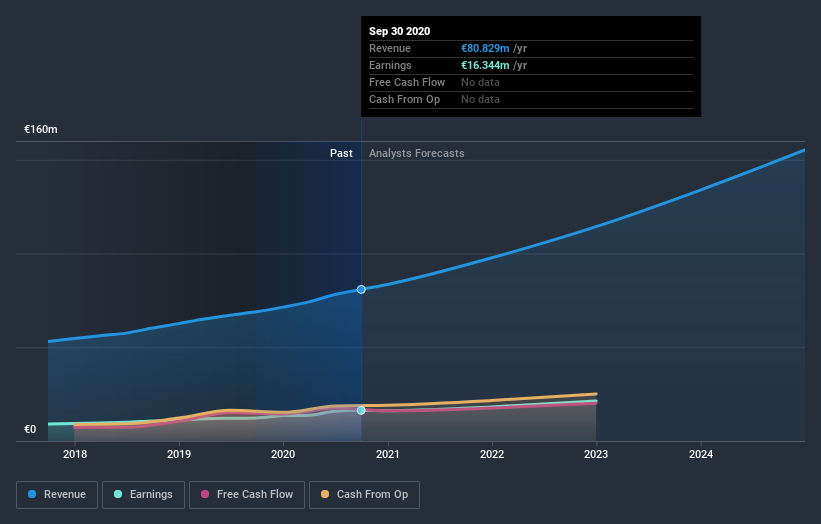Click the 2018 x-axis label
The image size is (821, 524).
pos(75,454)
